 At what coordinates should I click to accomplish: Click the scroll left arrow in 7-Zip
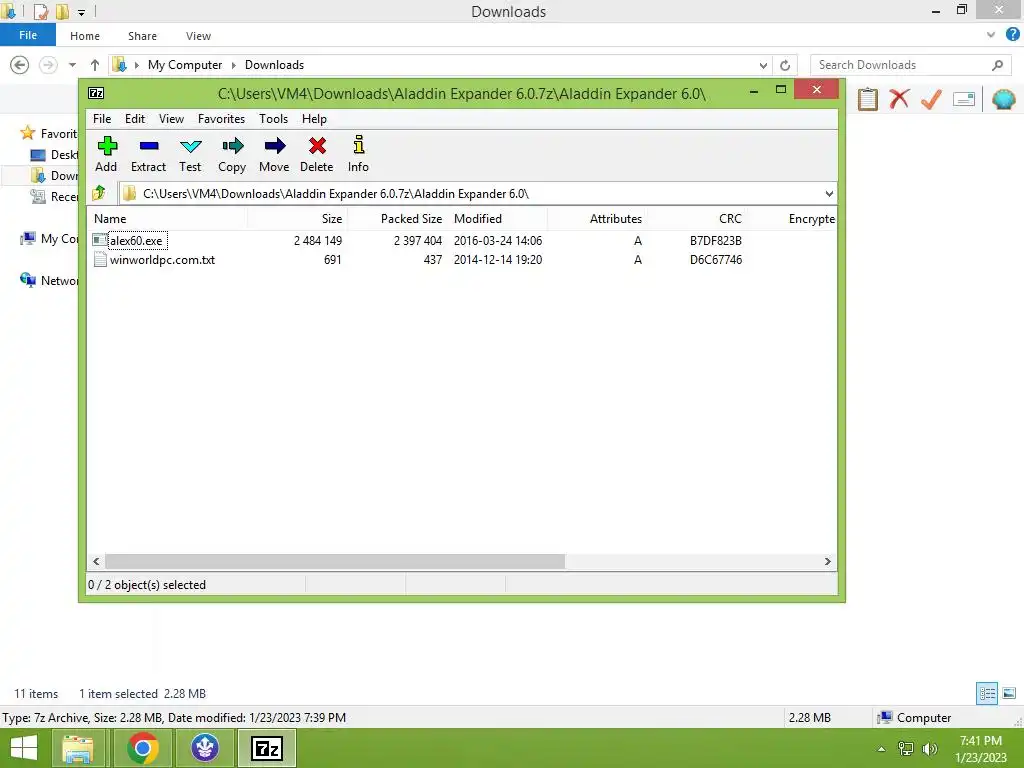click(x=97, y=562)
